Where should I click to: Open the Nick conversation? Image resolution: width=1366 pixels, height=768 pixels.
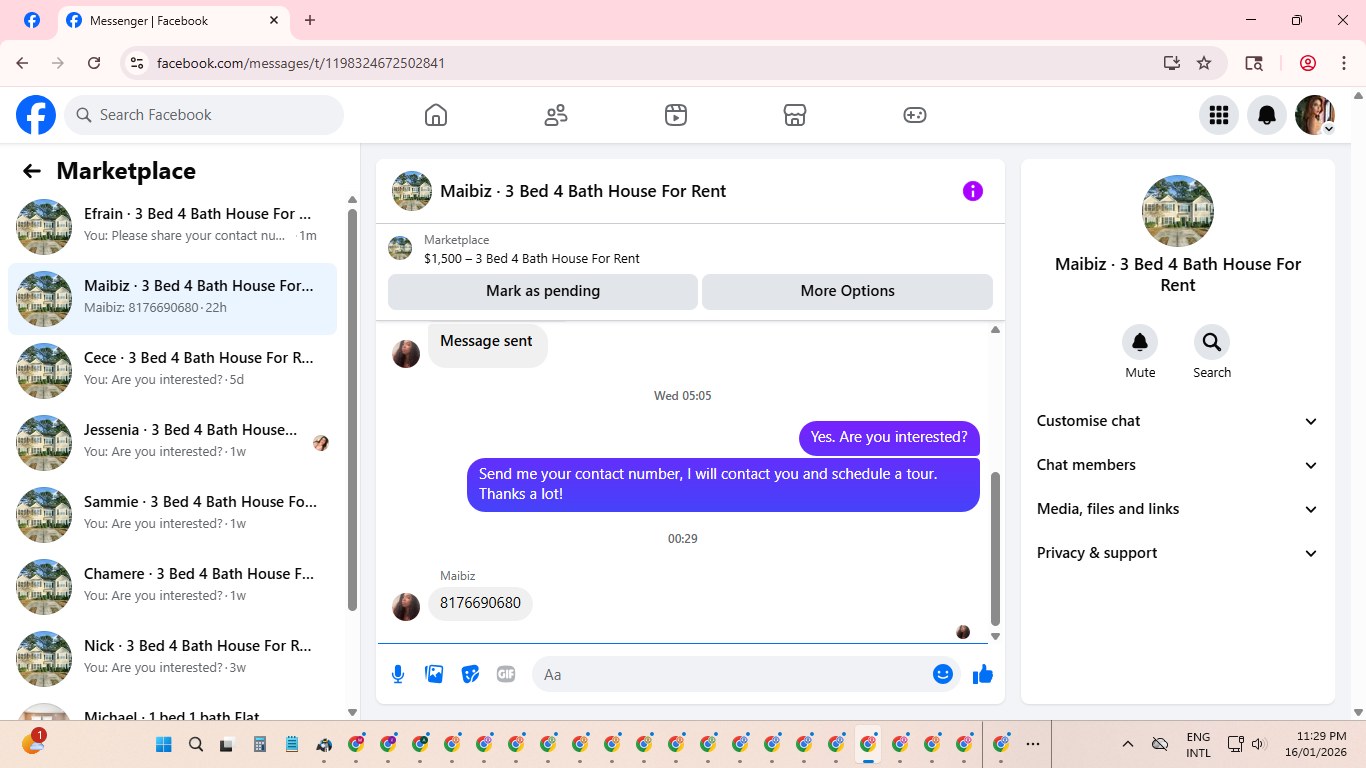[172, 659]
